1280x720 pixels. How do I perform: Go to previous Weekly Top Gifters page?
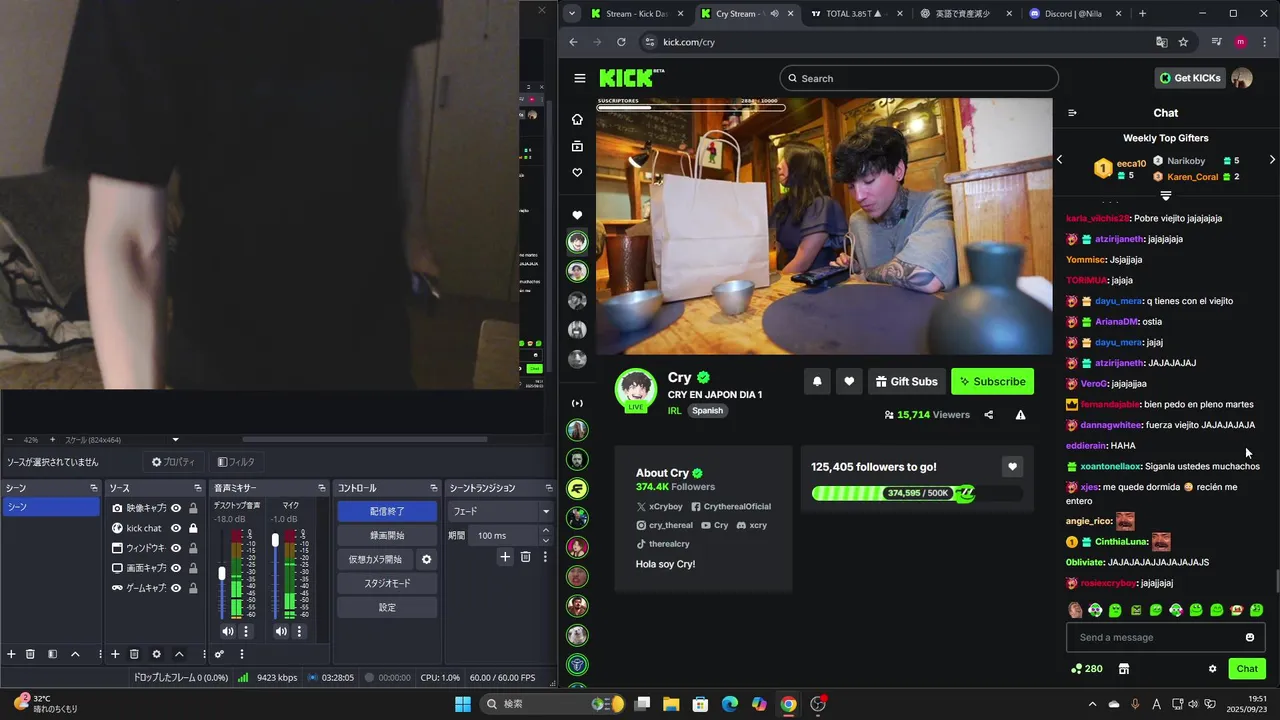[x=1059, y=160]
